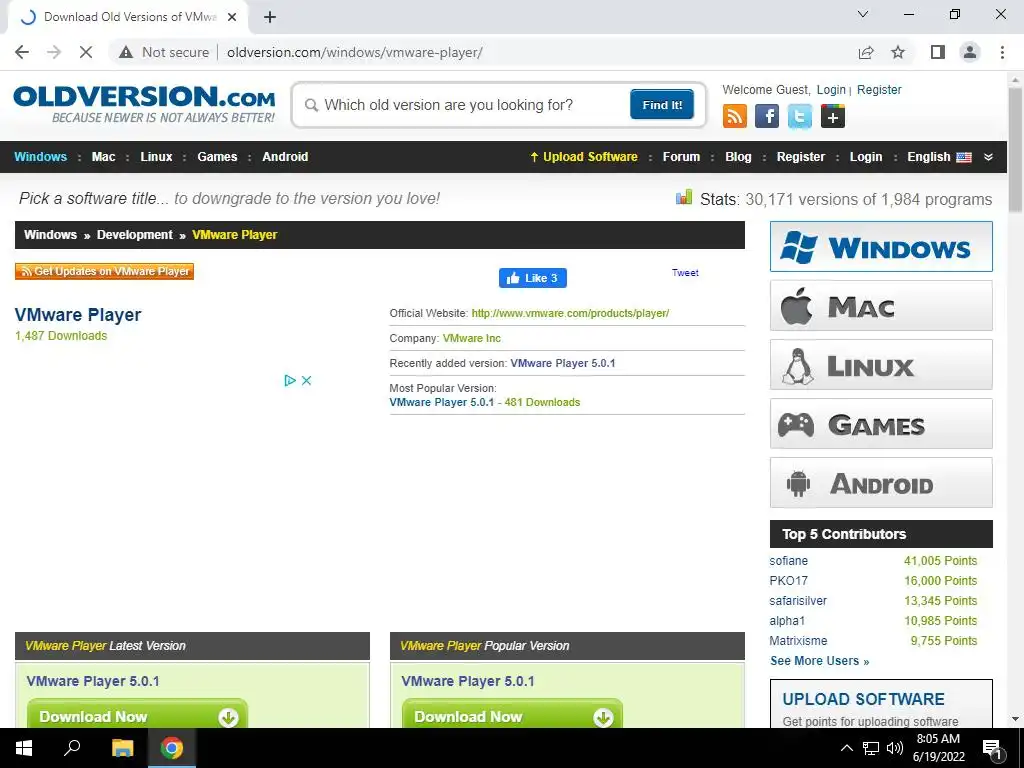
Task: Click the Facebook Like 3 button
Action: coord(533,278)
